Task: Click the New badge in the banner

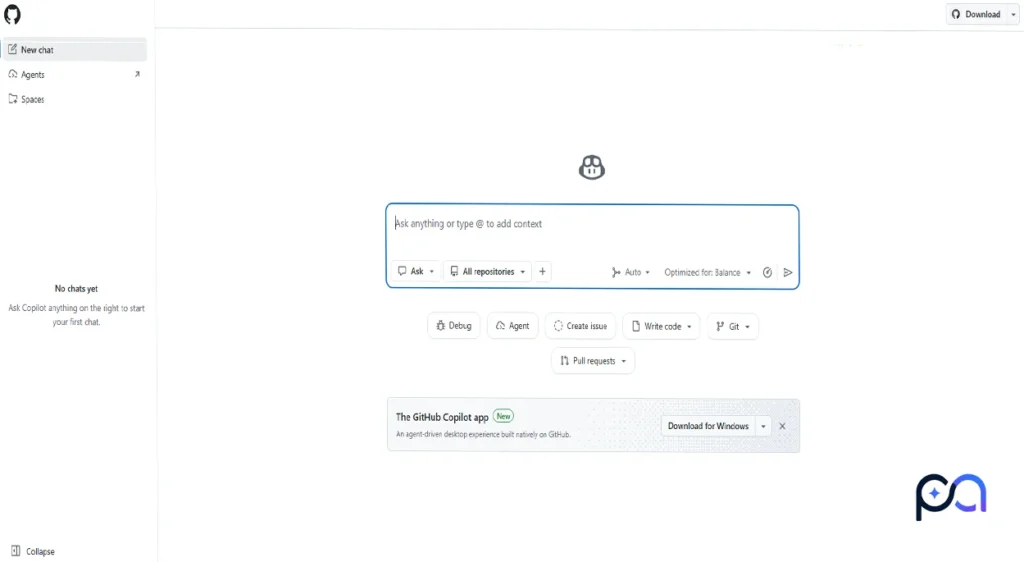Action: pyautogui.click(x=503, y=416)
